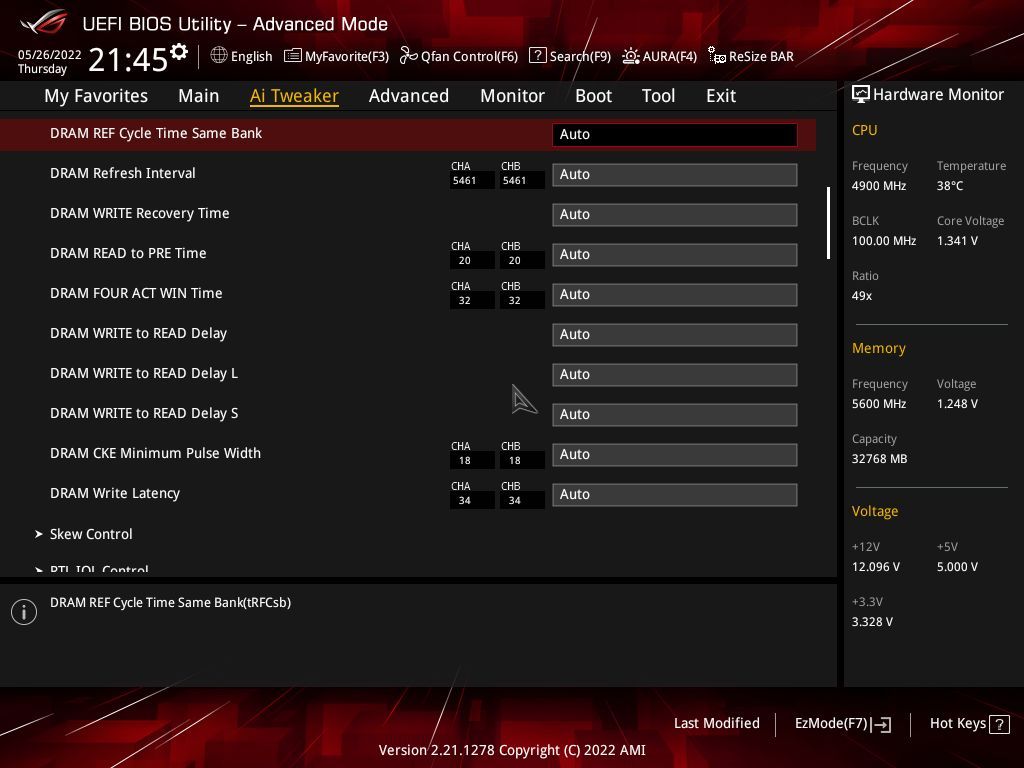Click DRAM FOUR ACT WIN Time field
Viewport: 1024px width, 768px height.
(x=675, y=295)
